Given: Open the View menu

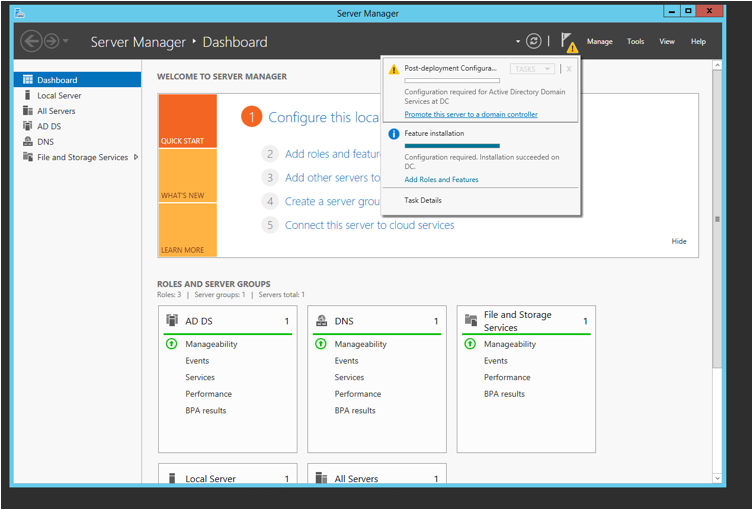Looking at the screenshot, I should click(x=667, y=41).
